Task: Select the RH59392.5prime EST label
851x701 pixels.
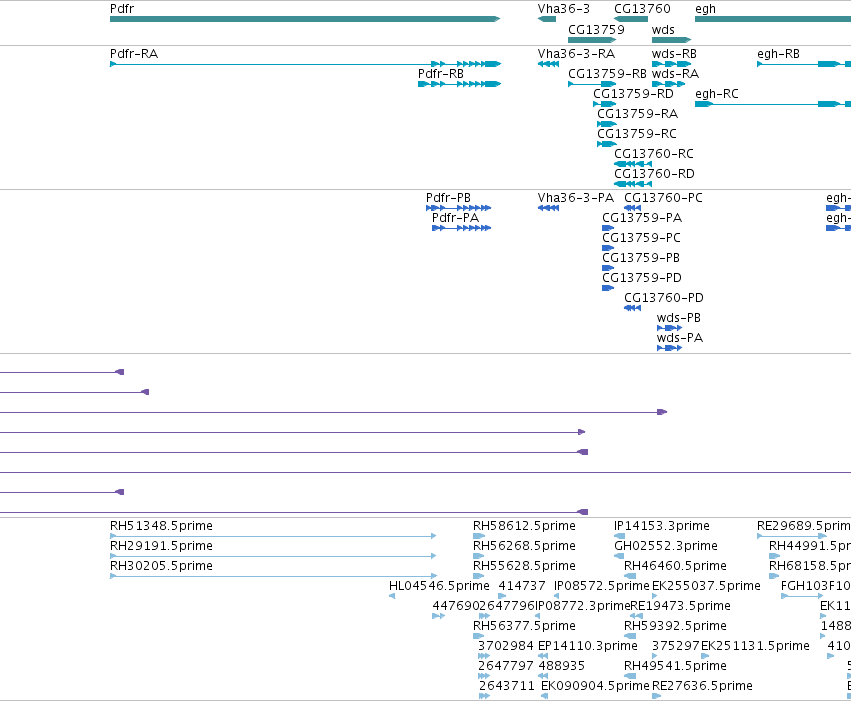Action: pos(675,626)
